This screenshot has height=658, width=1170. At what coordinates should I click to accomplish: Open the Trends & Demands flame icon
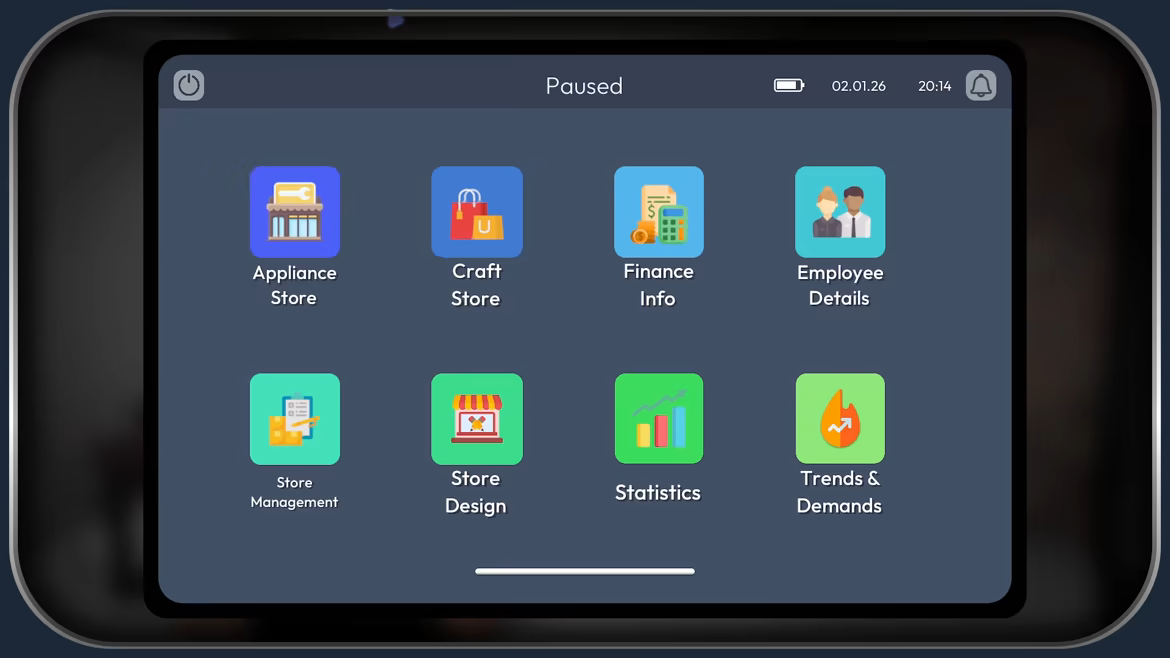(840, 419)
